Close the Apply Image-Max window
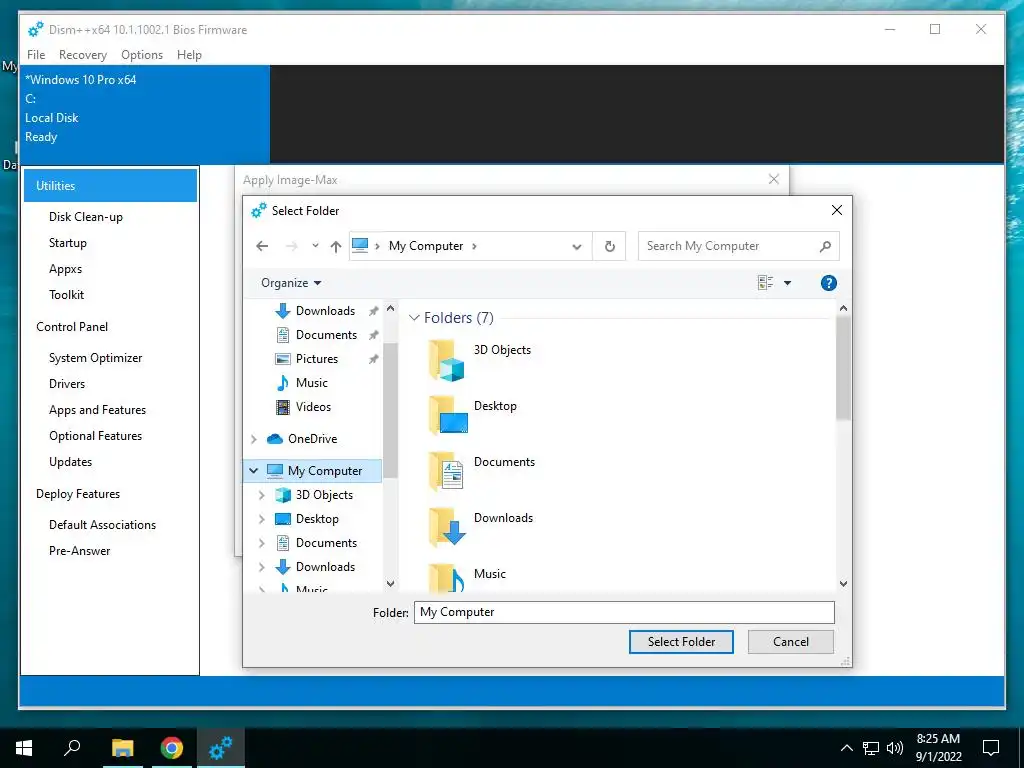1024x768 pixels. coord(774,179)
